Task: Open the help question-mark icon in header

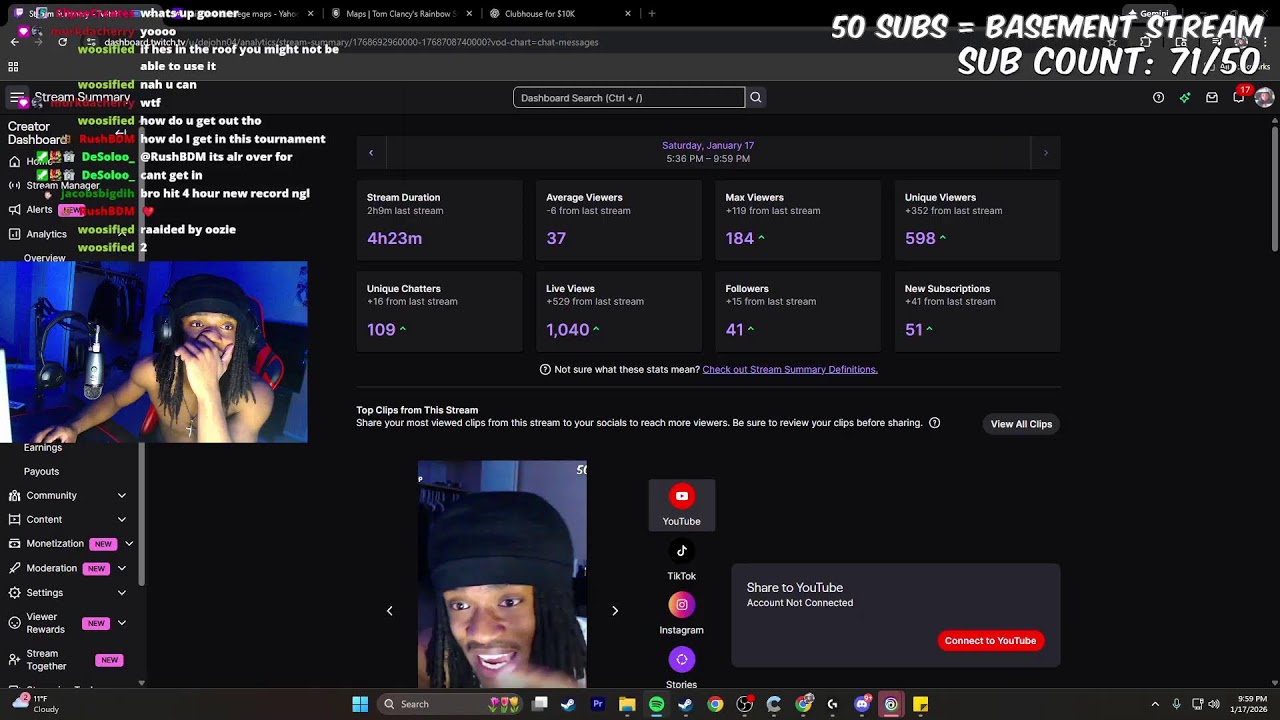Action: point(1158,98)
